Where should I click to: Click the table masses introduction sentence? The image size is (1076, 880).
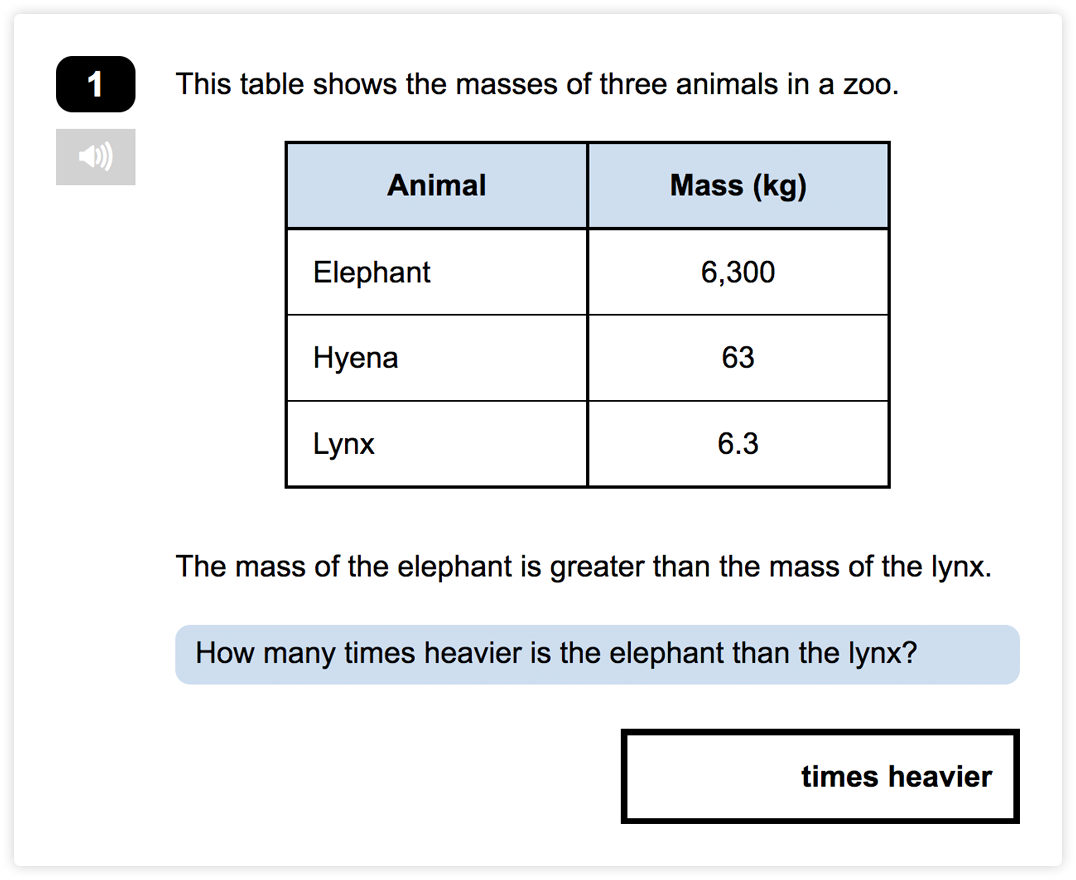537,84
